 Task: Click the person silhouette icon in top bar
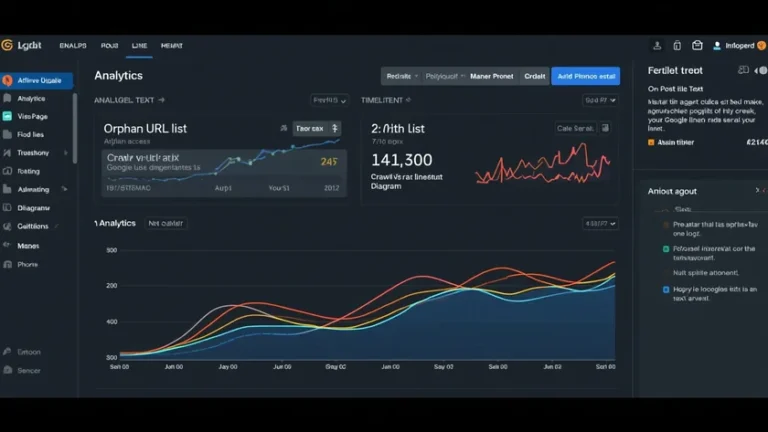tap(657, 46)
